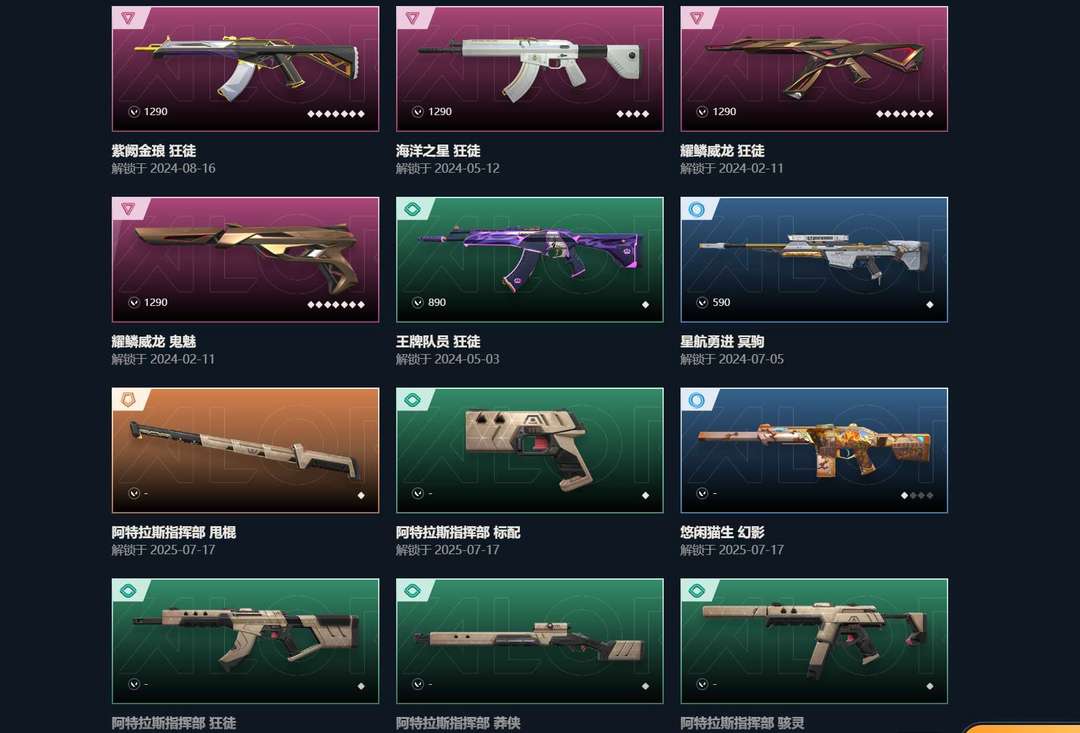The image size is (1080, 733).
Task: Click the blue tier icon on 星航勇进 冥驹 card
Action: tap(696, 209)
